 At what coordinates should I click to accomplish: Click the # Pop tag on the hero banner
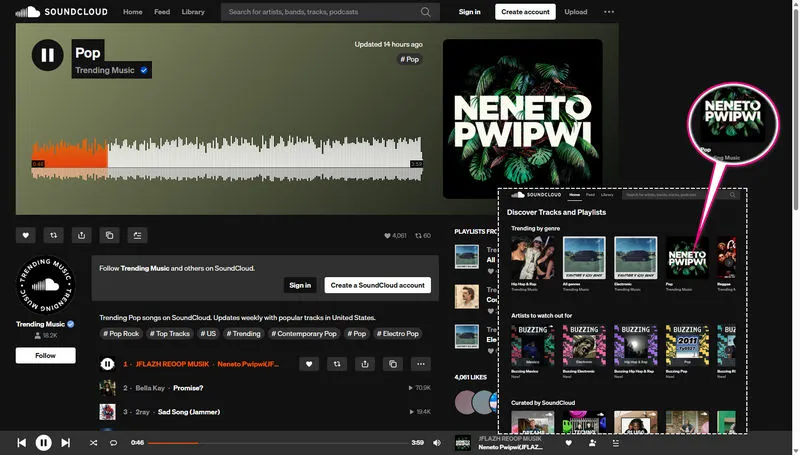[x=409, y=59]
